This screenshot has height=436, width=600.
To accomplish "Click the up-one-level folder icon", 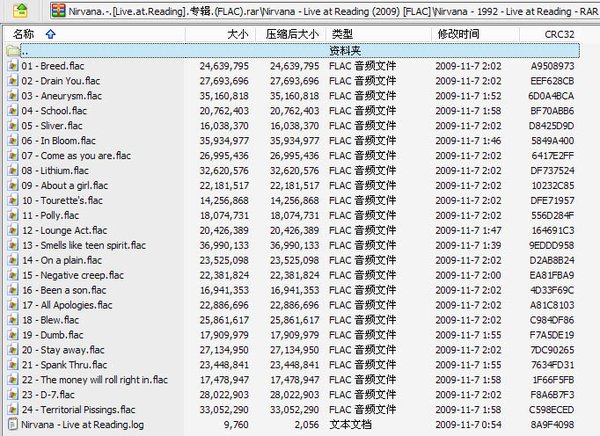I will point(21,10).
